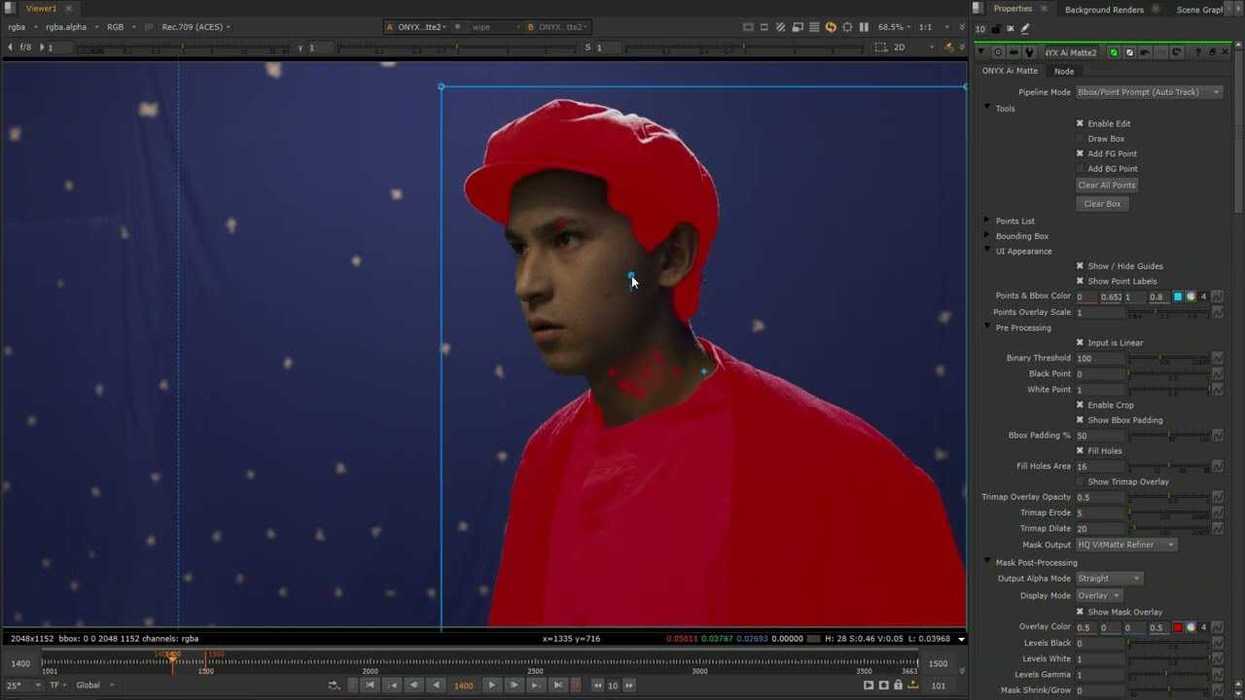Click the green circular icon in the node header
This screenshot has width=1245, height=700.
[1113, 52]
